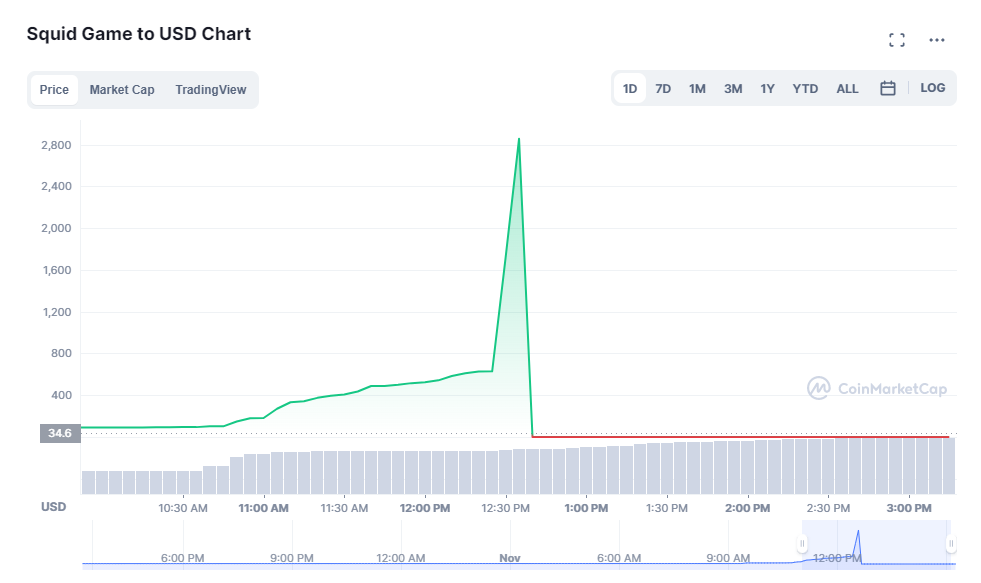Grab the right handle of range navigator
This screenshot has height=583, width=981.
coord(951,544)
